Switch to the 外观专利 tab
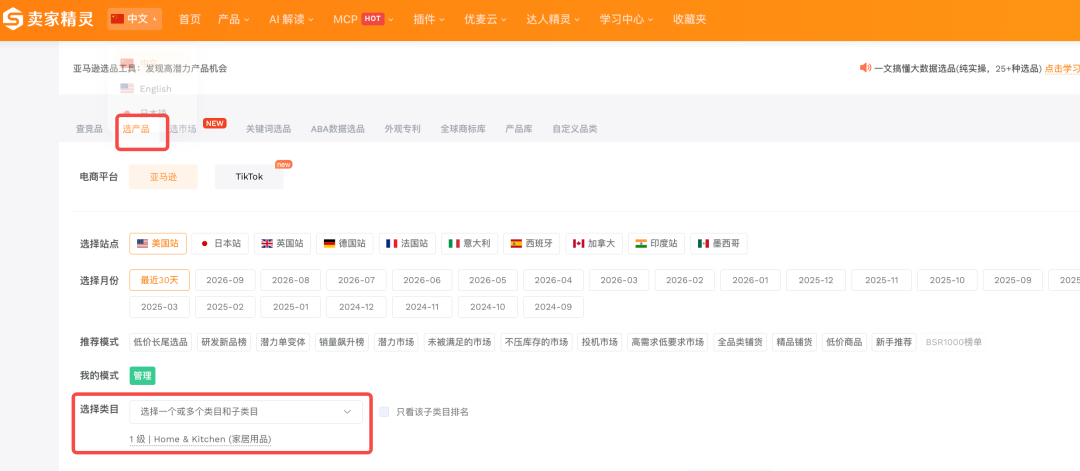 (x=403, y=129)
